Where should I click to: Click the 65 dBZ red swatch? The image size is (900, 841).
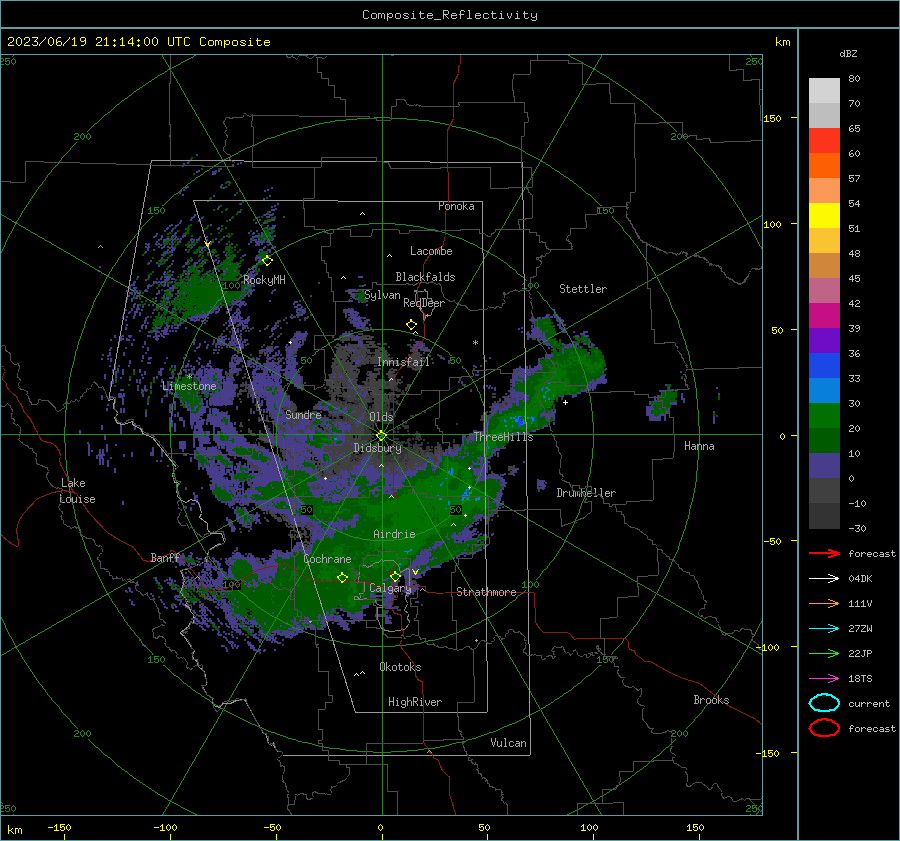(824, 140)
